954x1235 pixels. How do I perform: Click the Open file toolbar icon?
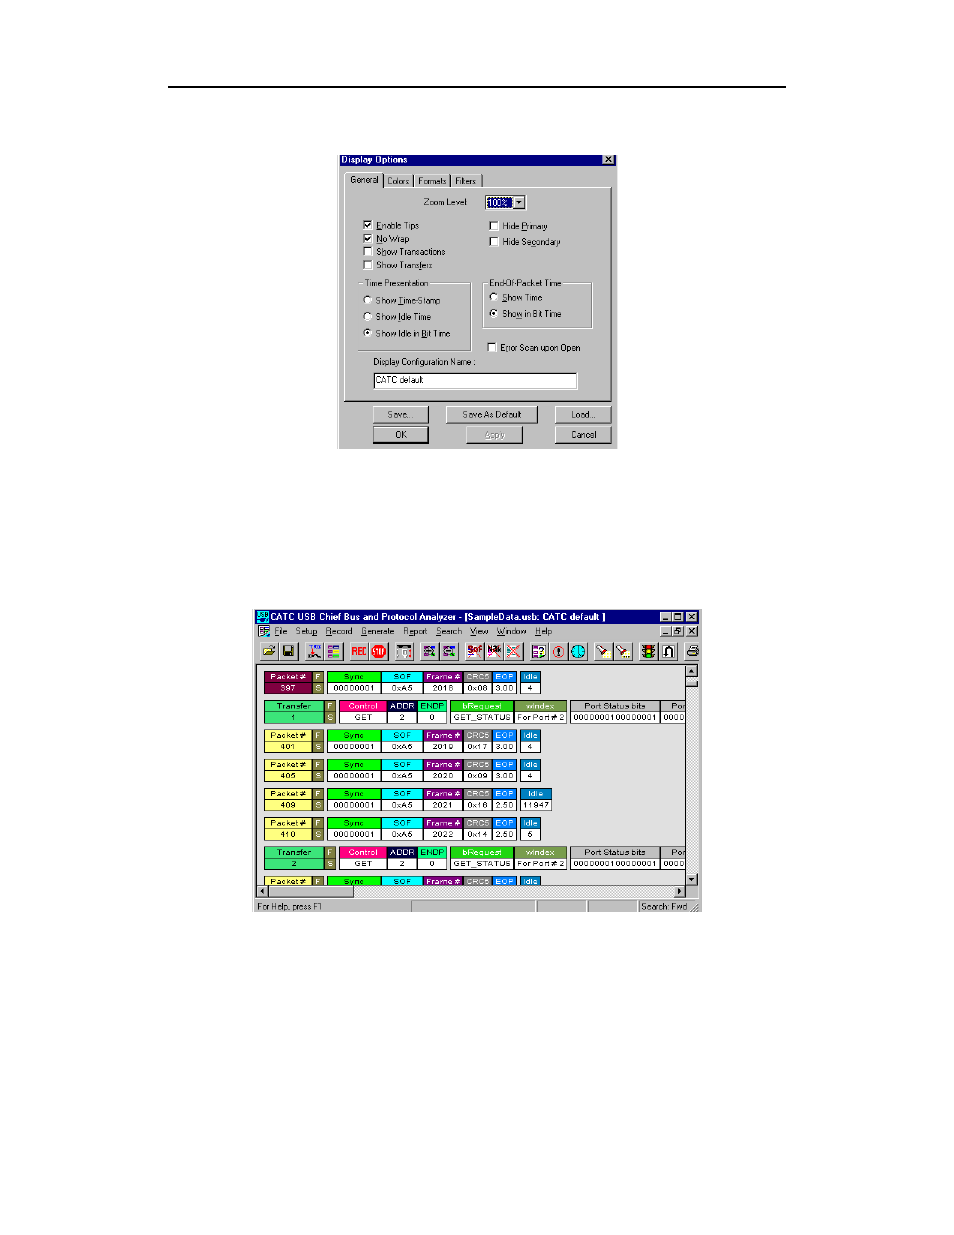pyautogui.click(x=269, y=651)
